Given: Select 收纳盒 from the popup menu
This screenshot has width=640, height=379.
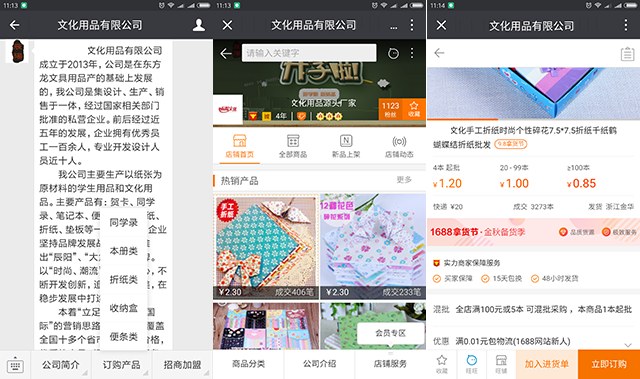Looking at the screenshot, I should pos(124,308).
